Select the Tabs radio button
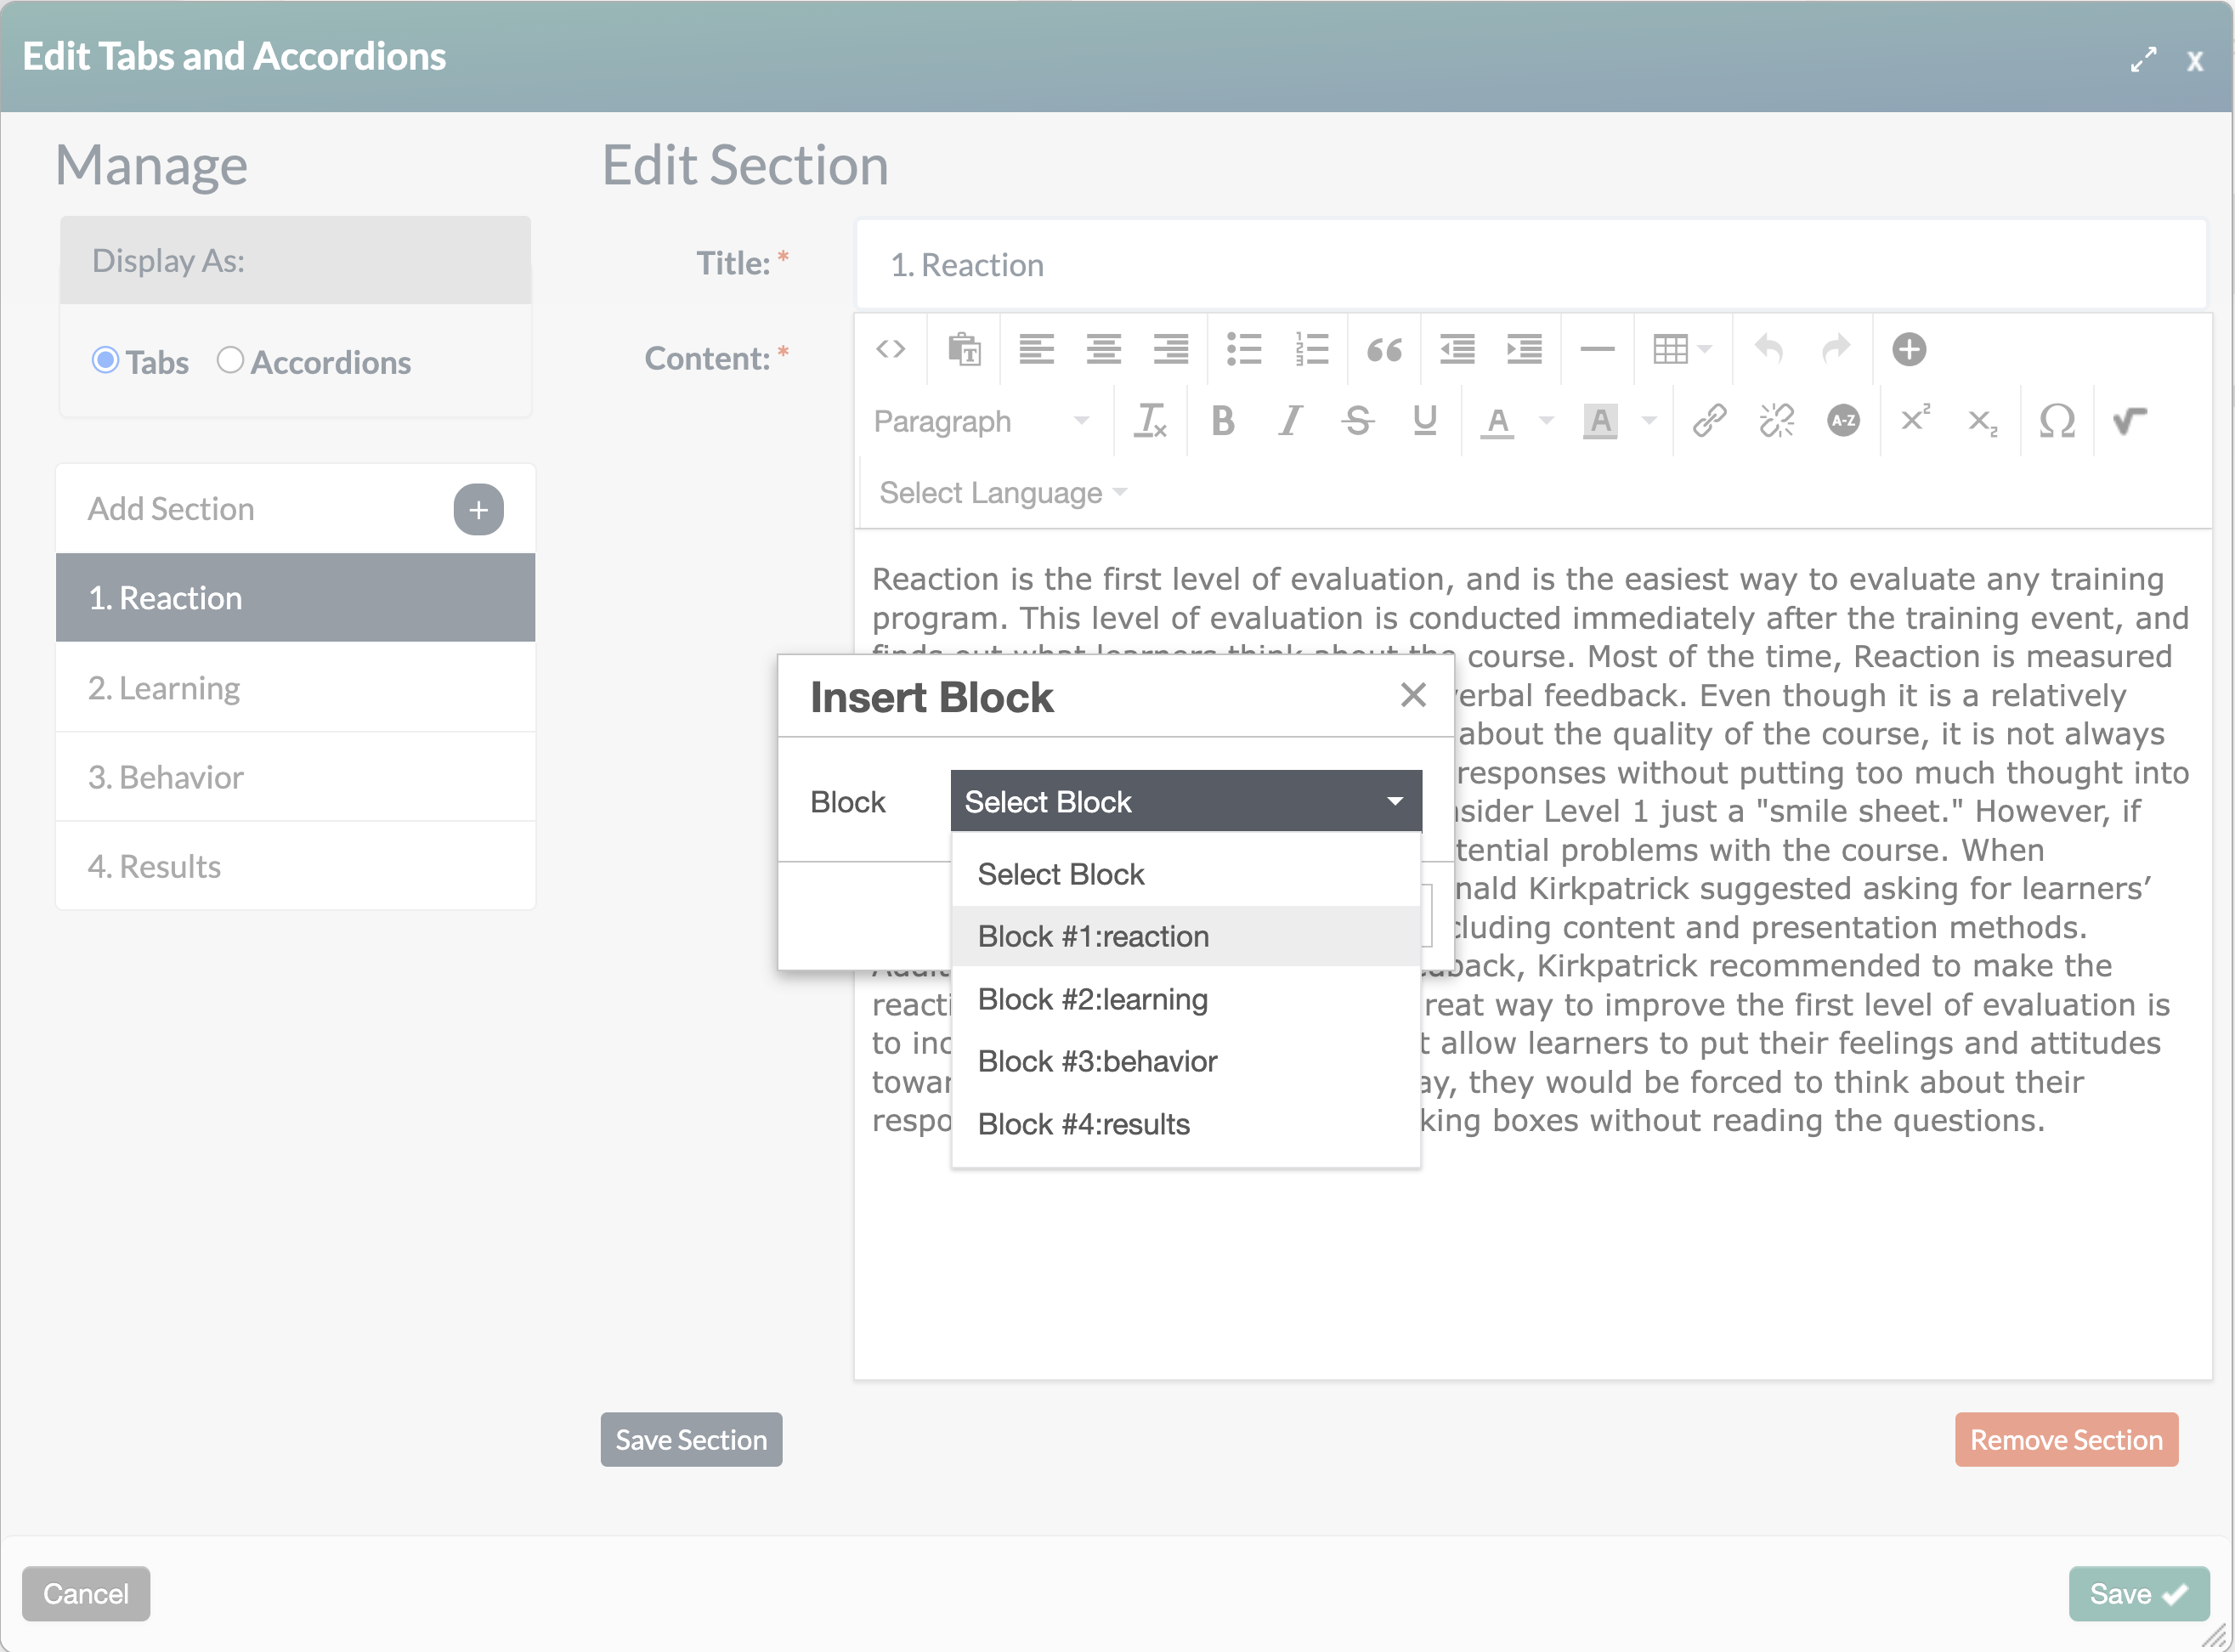Viewport: 2235px width, 1652px height. 105,360
